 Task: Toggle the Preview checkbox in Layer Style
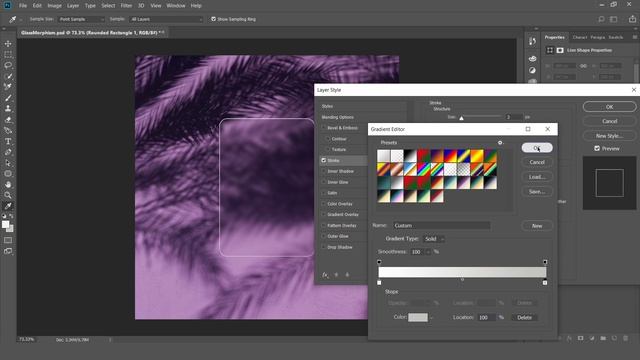pos(597,149)
